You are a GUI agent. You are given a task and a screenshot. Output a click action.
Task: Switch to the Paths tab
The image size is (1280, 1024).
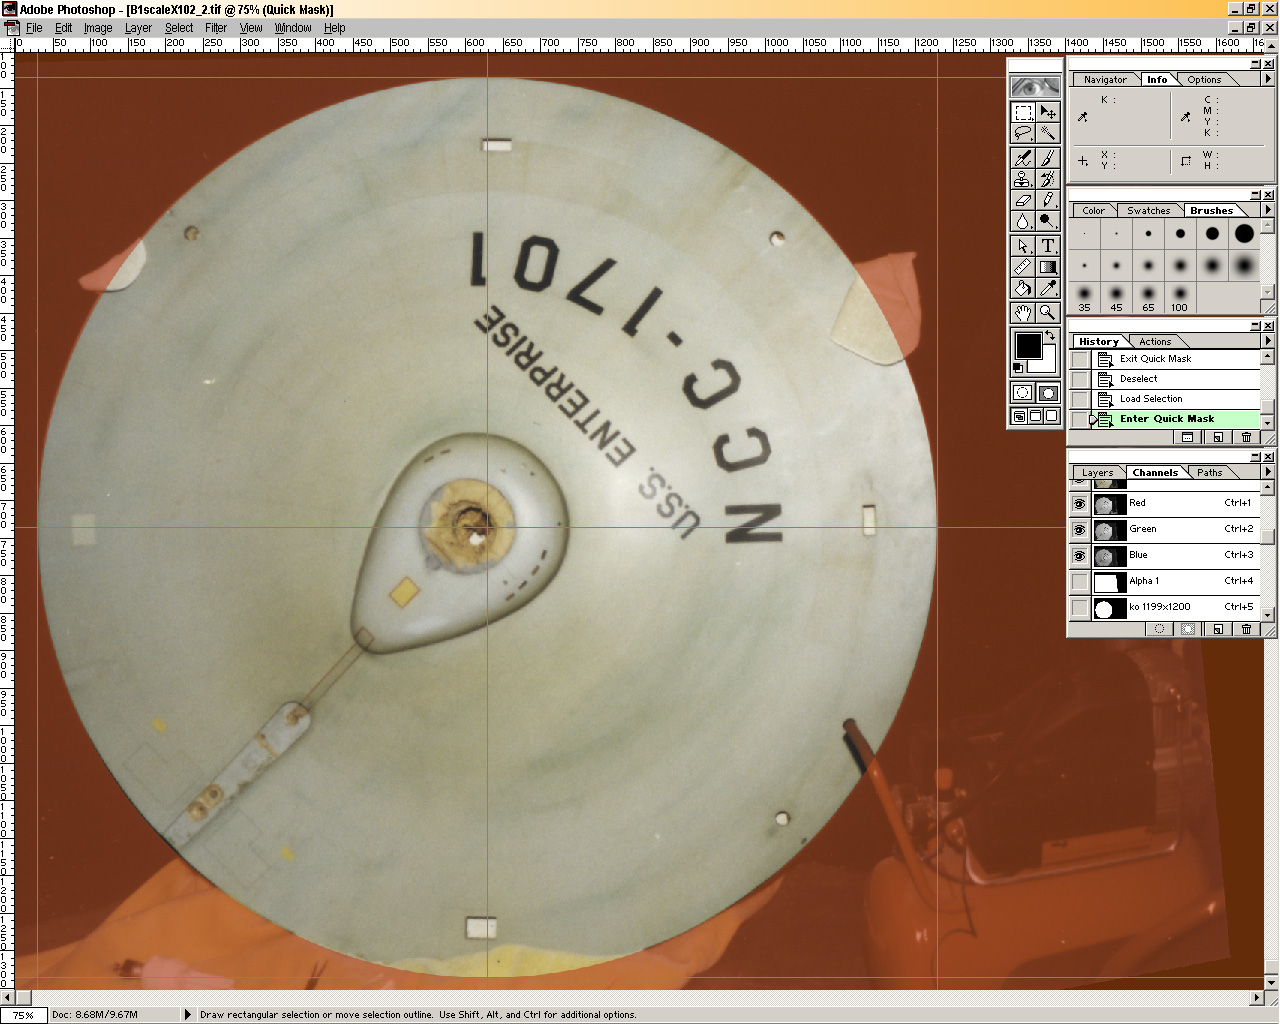[1209, 473]
